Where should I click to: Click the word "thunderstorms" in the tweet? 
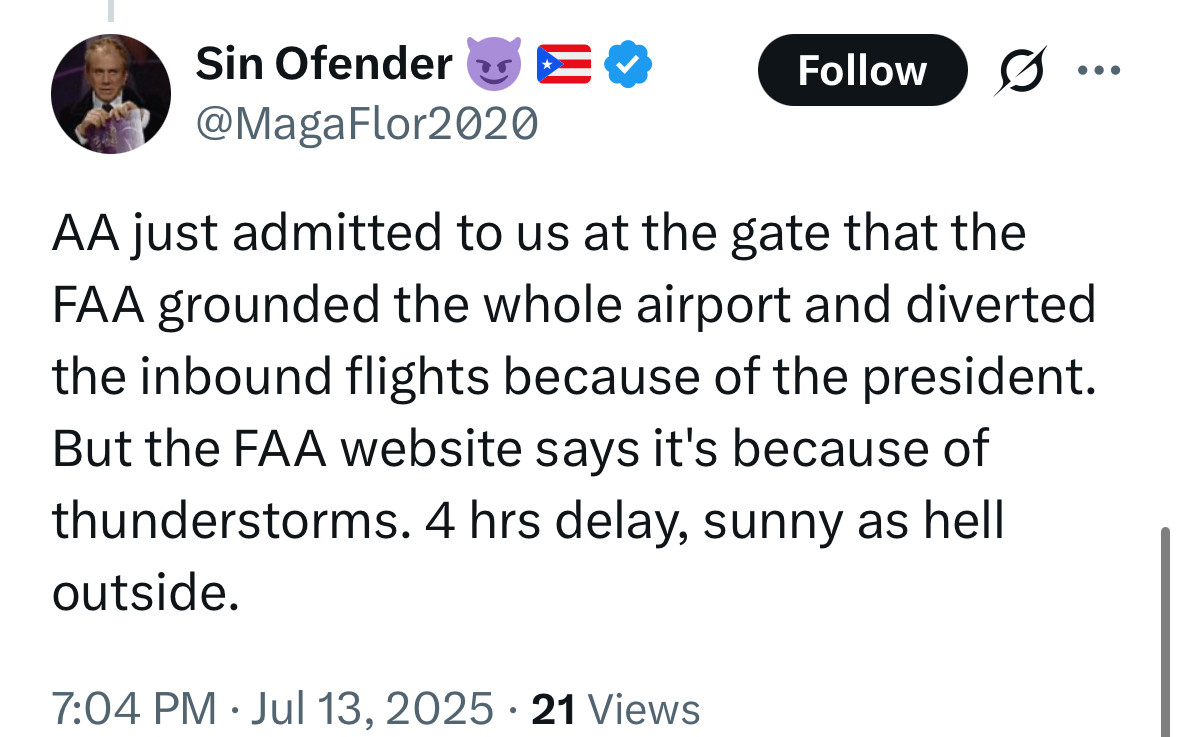tap(227, 521)
